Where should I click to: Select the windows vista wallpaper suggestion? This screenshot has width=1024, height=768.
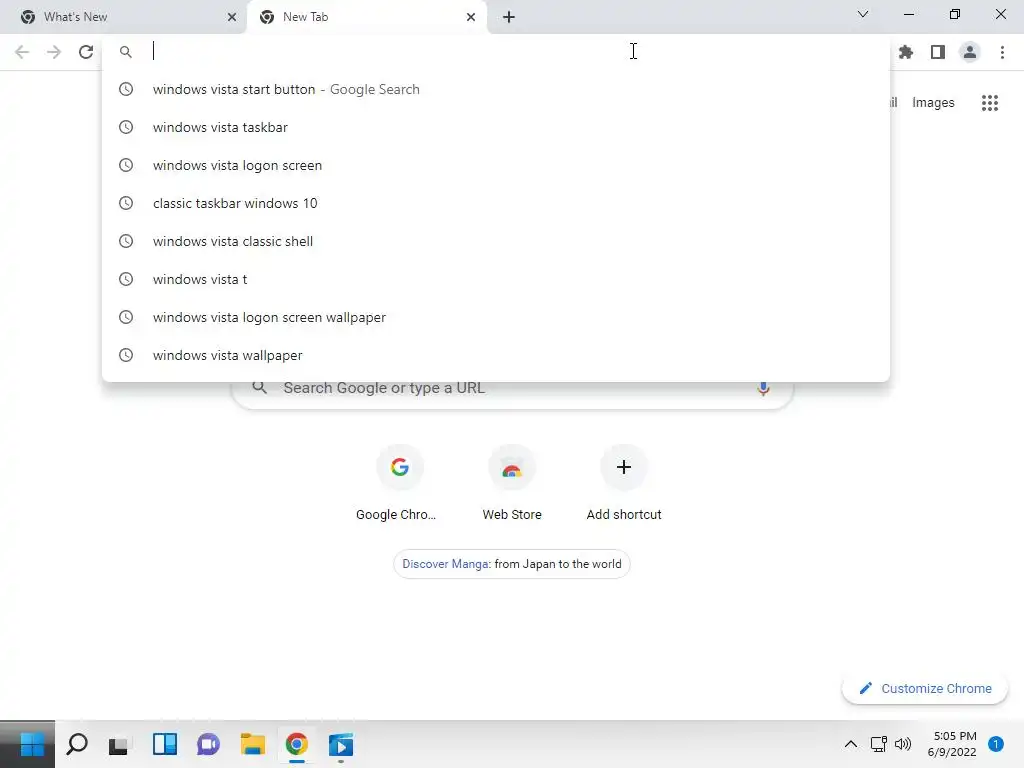point(496,355)
